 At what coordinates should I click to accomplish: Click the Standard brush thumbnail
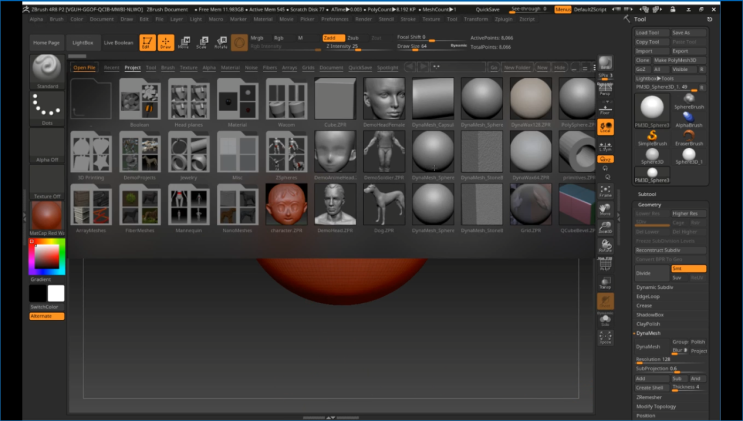tap(46, 67)
